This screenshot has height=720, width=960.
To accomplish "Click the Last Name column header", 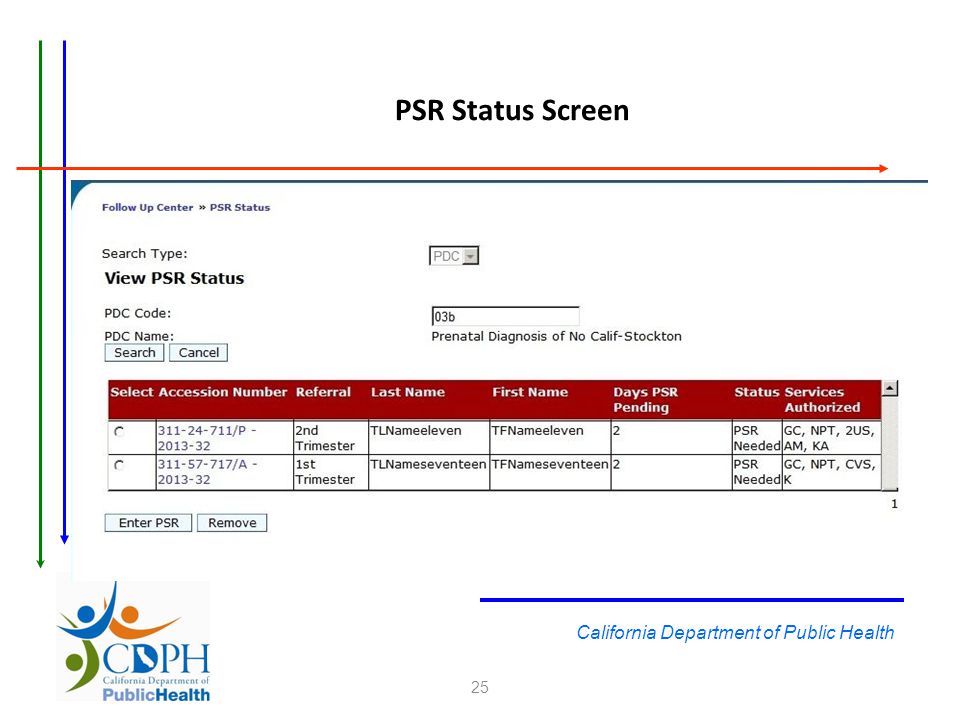I will tap(408, 392).
